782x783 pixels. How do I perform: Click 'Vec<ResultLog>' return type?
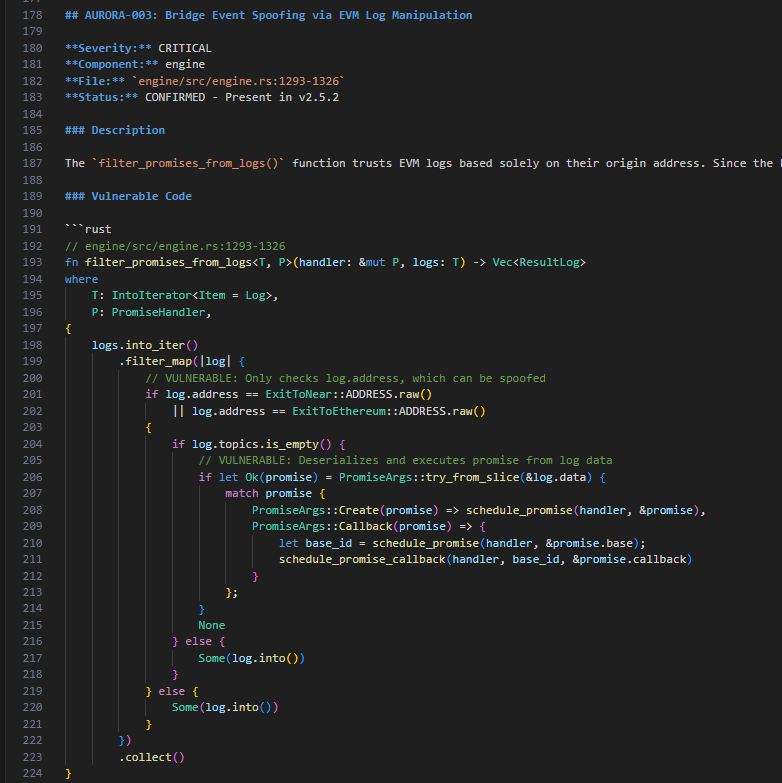tap(539, 262)
